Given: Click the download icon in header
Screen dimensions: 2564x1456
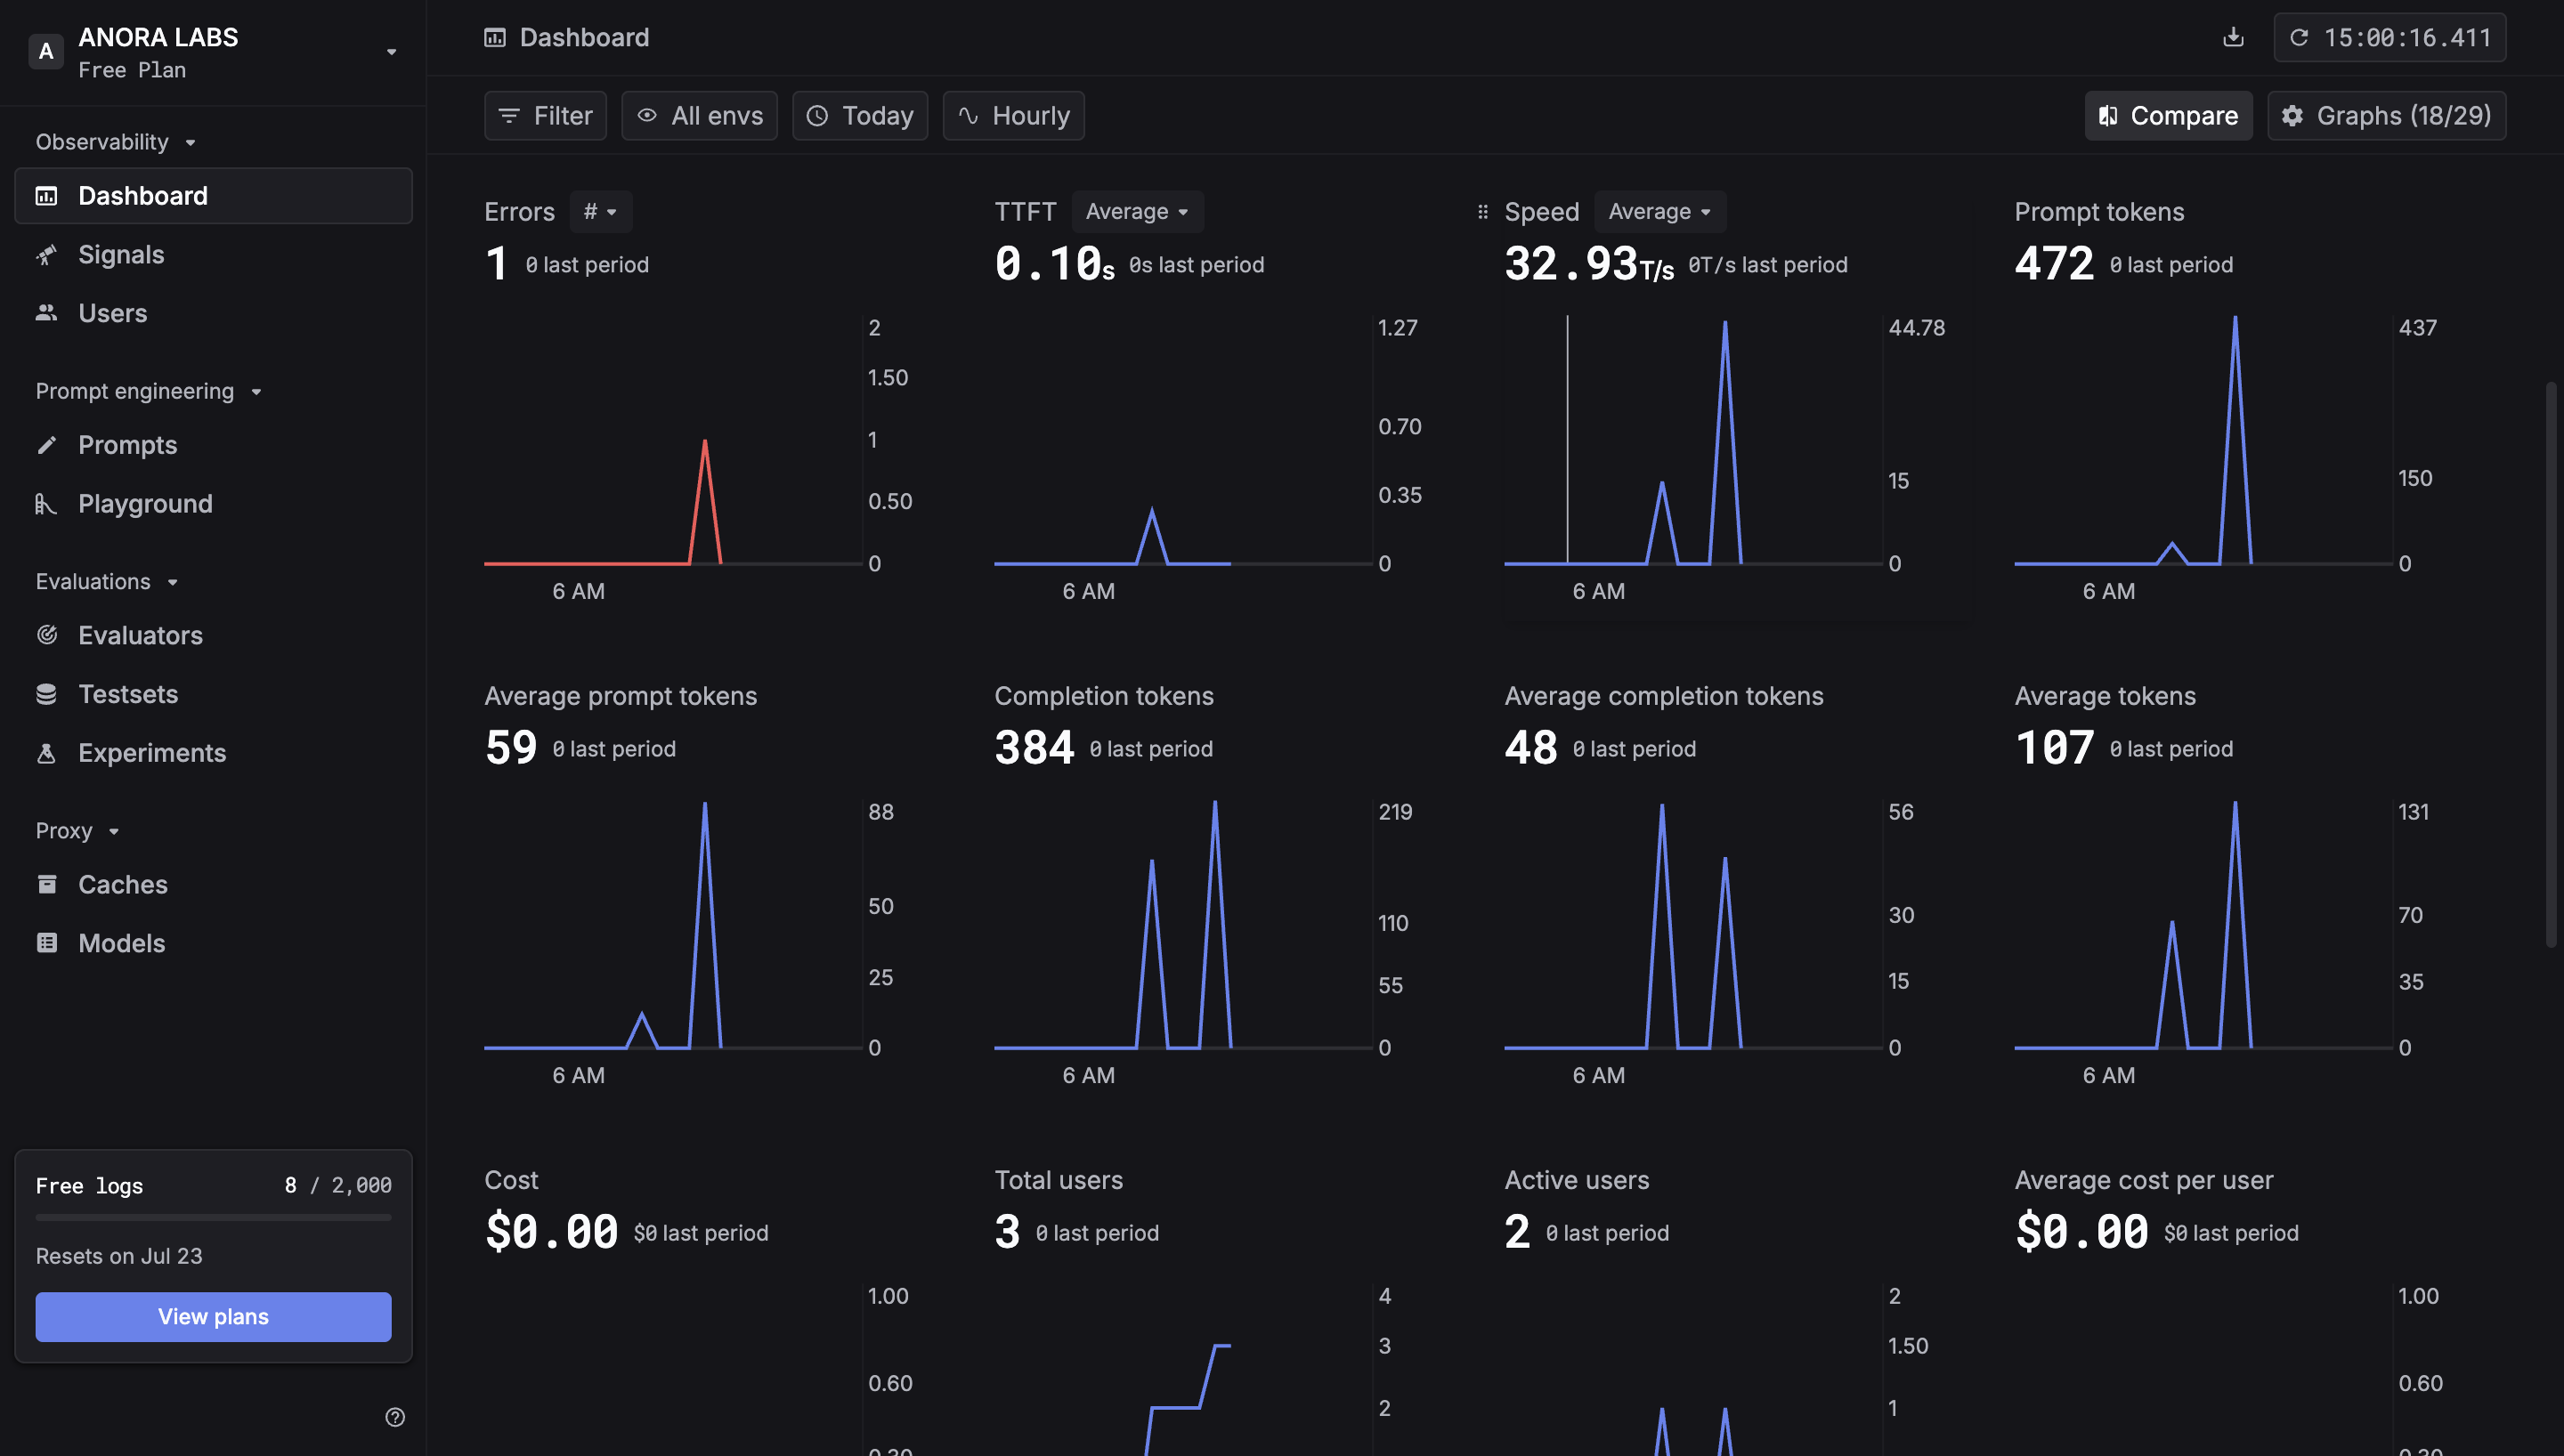Looking at the screenshot, I should click(2232, 38).
